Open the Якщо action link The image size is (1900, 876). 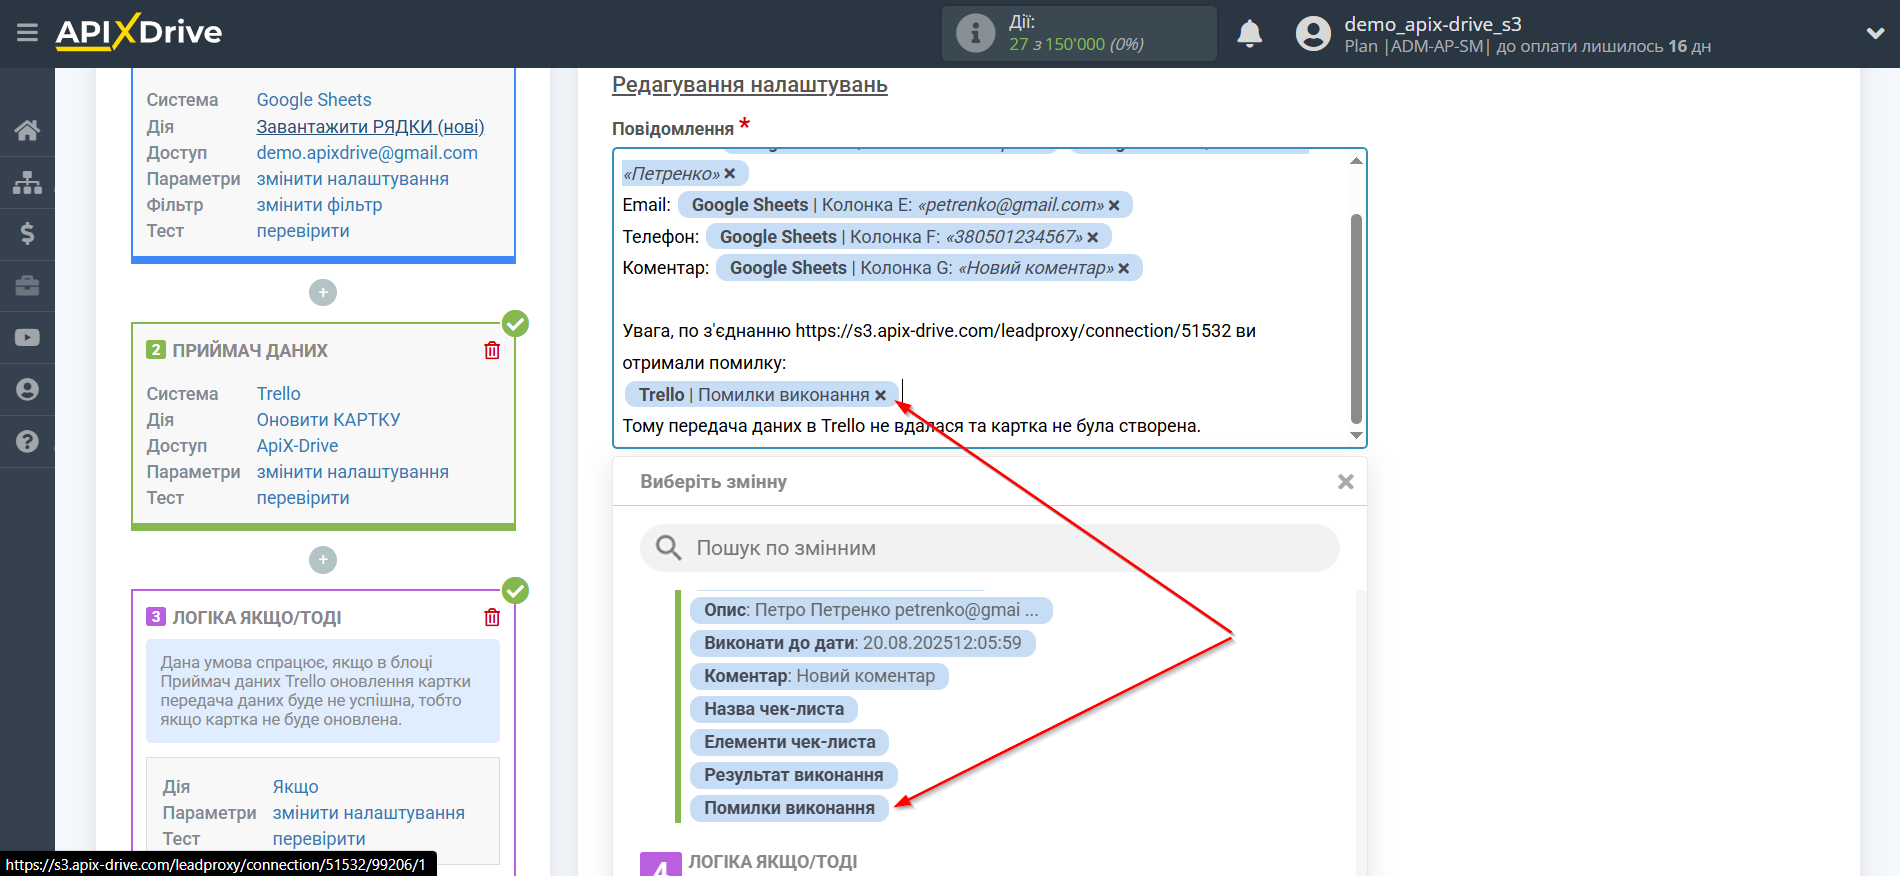point(295,787)
